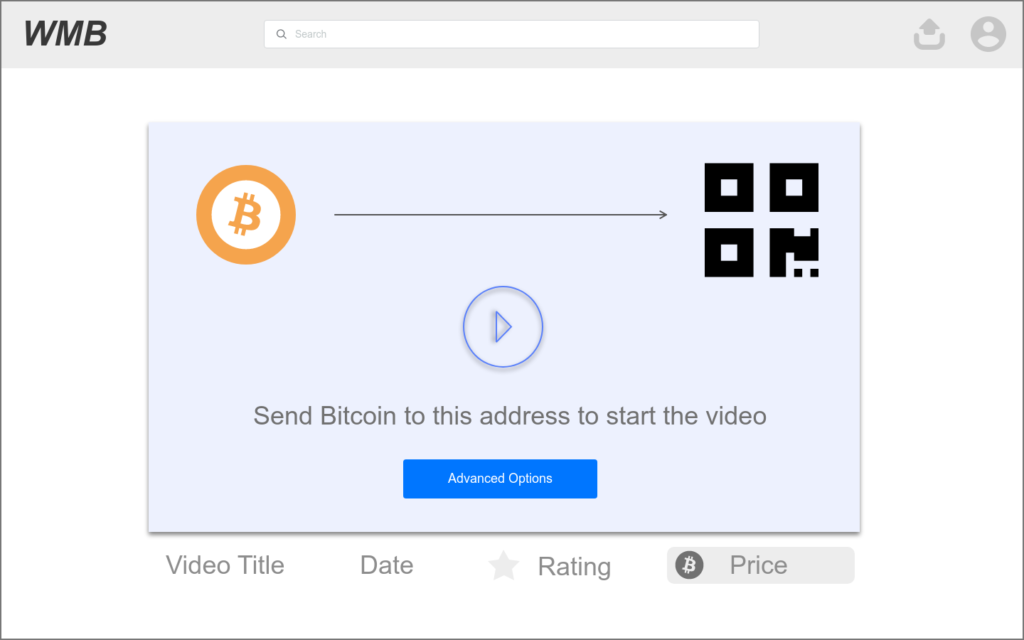Click the QR code's top-right square
The height and width of the screenshot is (640, 1024).
pos(793,187)
